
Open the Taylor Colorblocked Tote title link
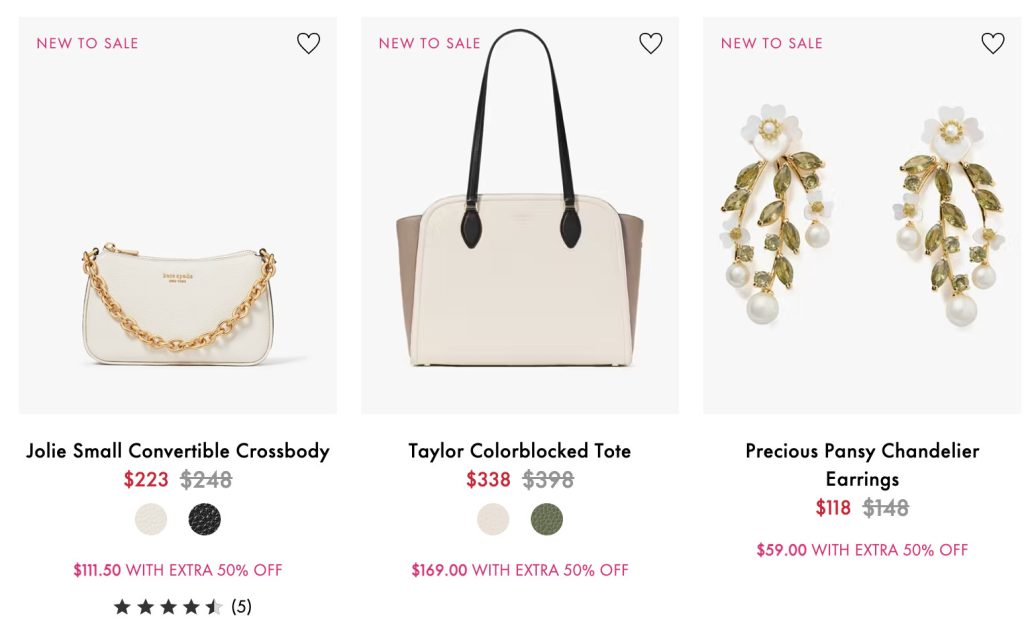[520, 451]
